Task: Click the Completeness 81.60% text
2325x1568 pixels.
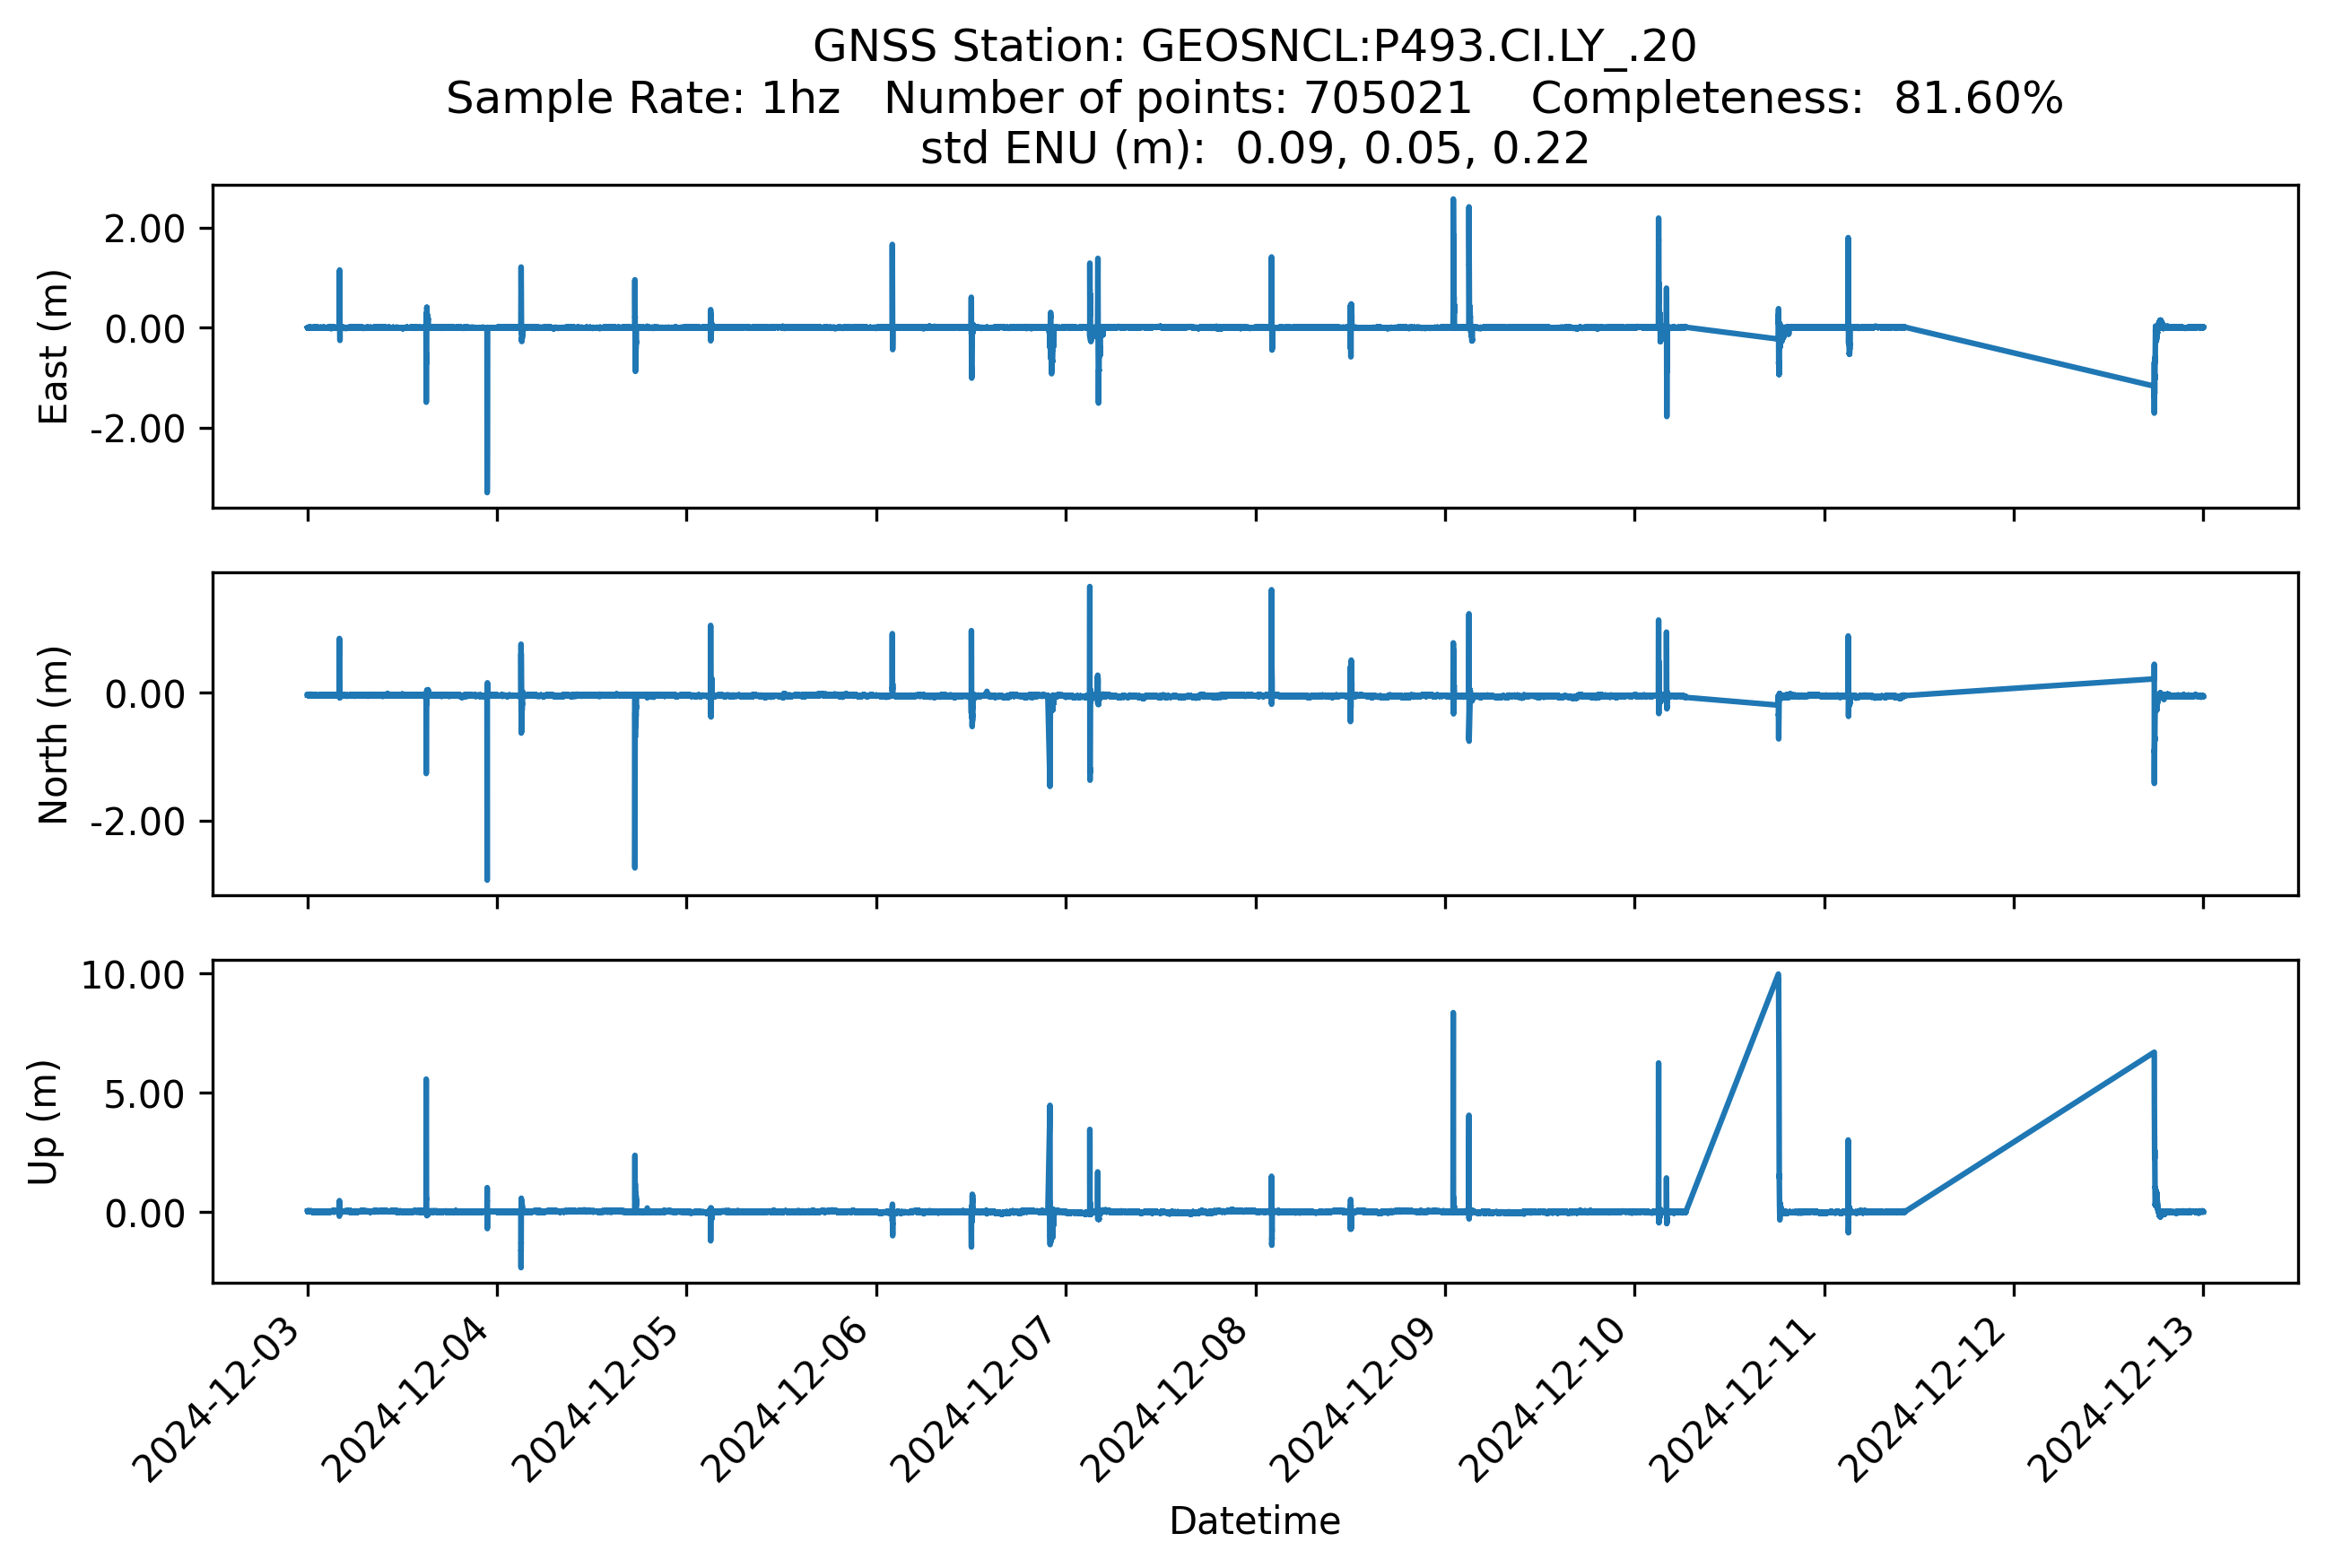Action: click(x=1796, y=99)
